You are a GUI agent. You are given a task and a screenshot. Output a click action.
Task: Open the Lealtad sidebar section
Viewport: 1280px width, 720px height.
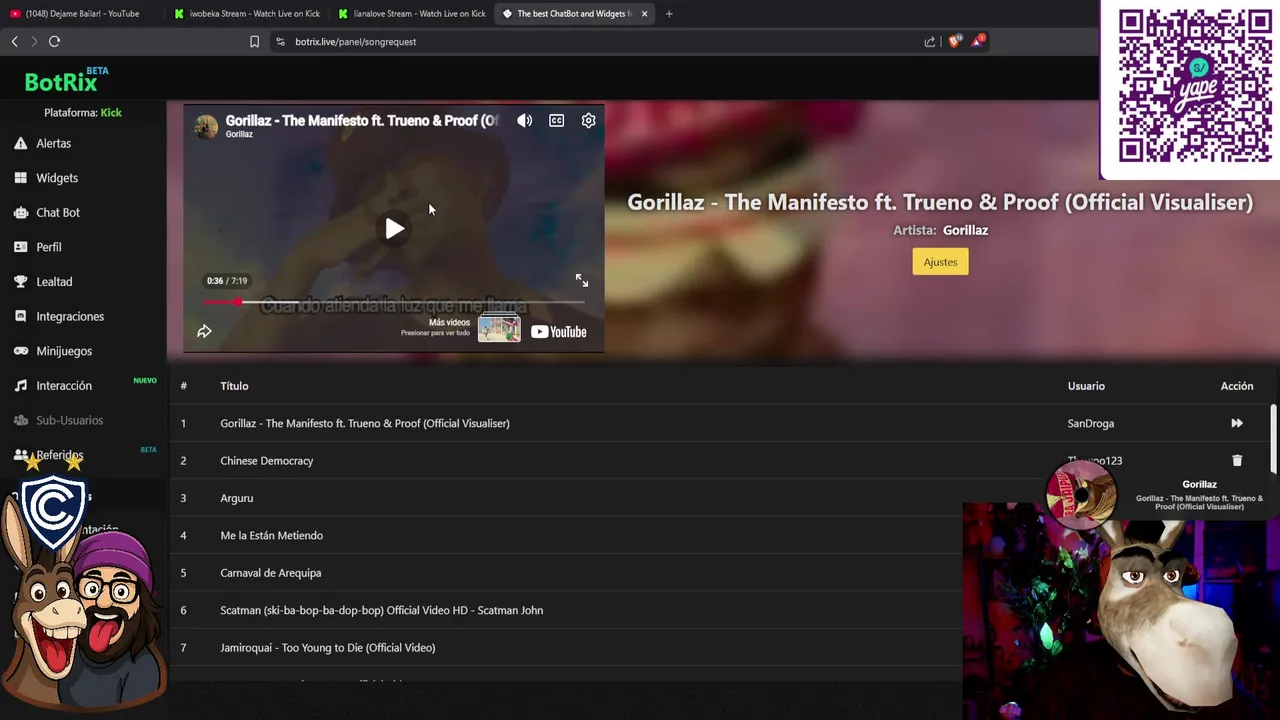(x=54, y=282)
